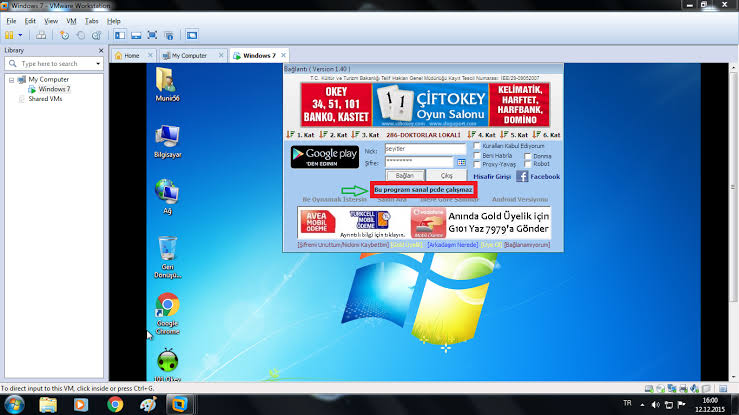Toggle the Proxy-Yavaş checkbox

(477, 164)
